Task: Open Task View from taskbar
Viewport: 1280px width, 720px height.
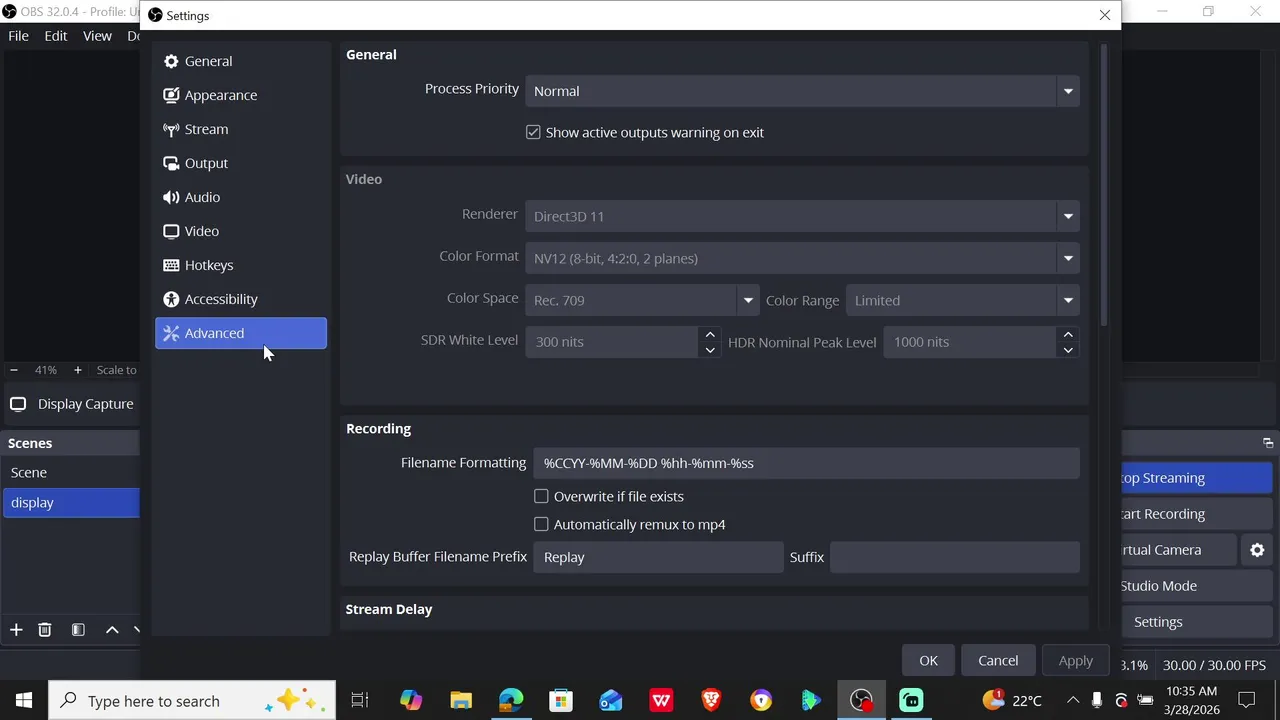Action: (360, 700)
